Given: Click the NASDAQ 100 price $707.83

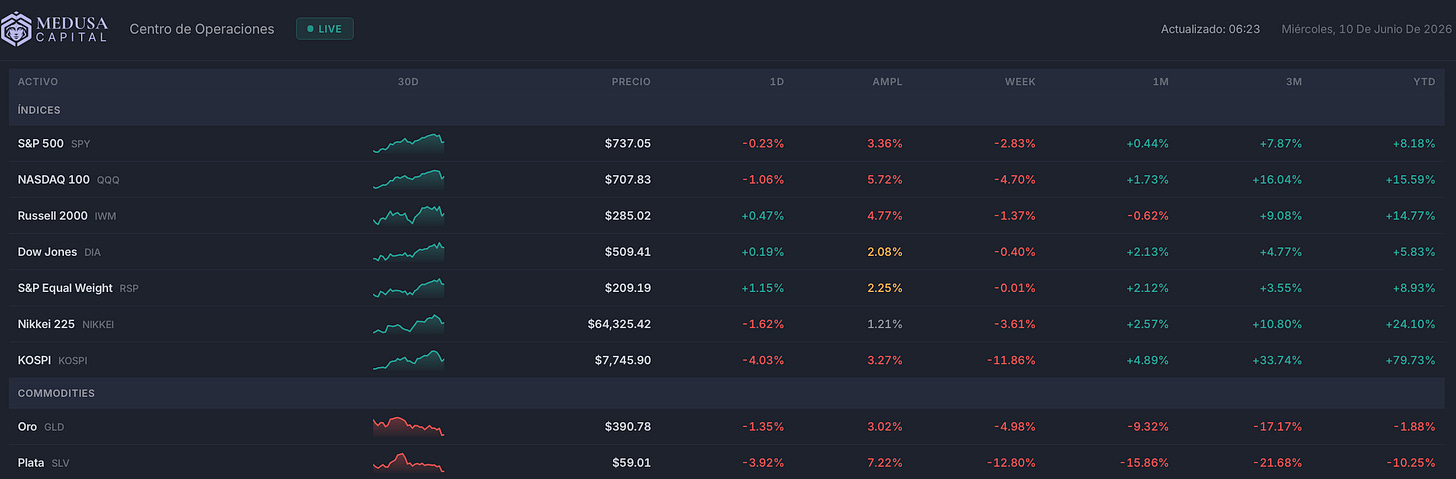Looking at the screenshot, I should (628, 179).
